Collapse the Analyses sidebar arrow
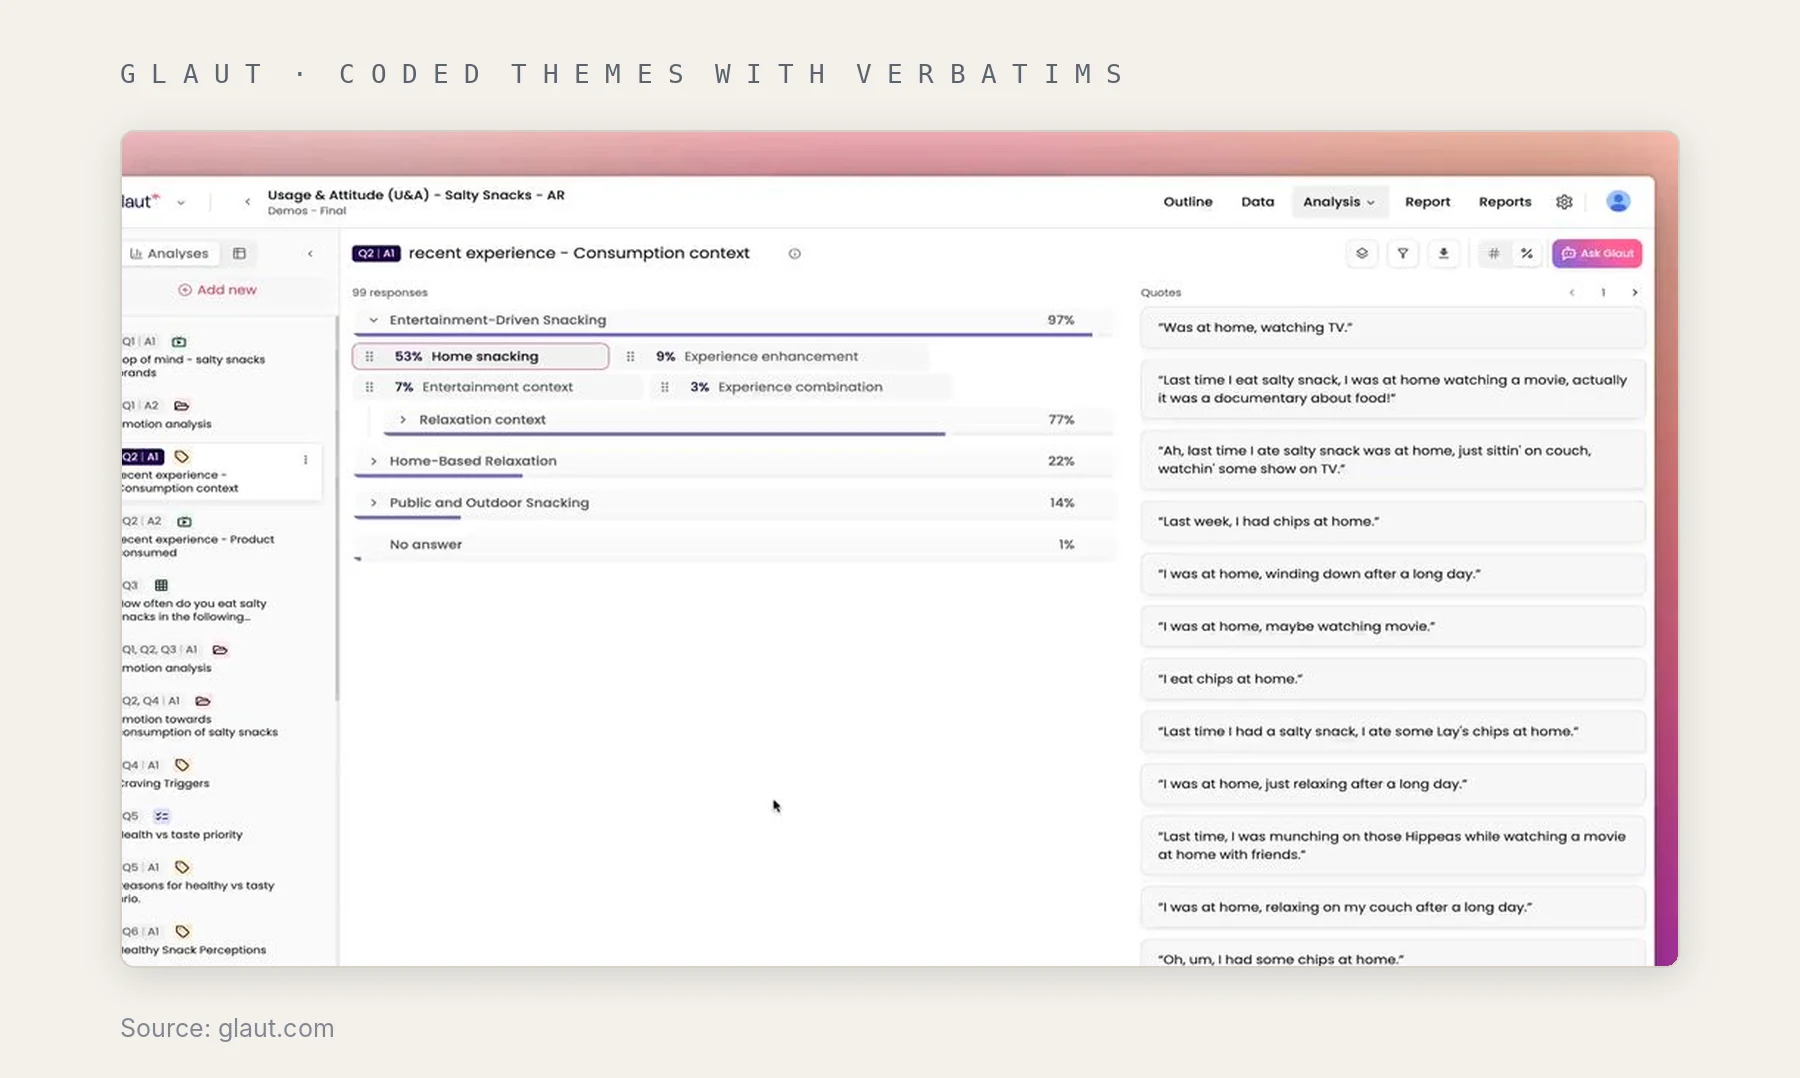Screen dimensions: 1800x1078 [310, 254]
